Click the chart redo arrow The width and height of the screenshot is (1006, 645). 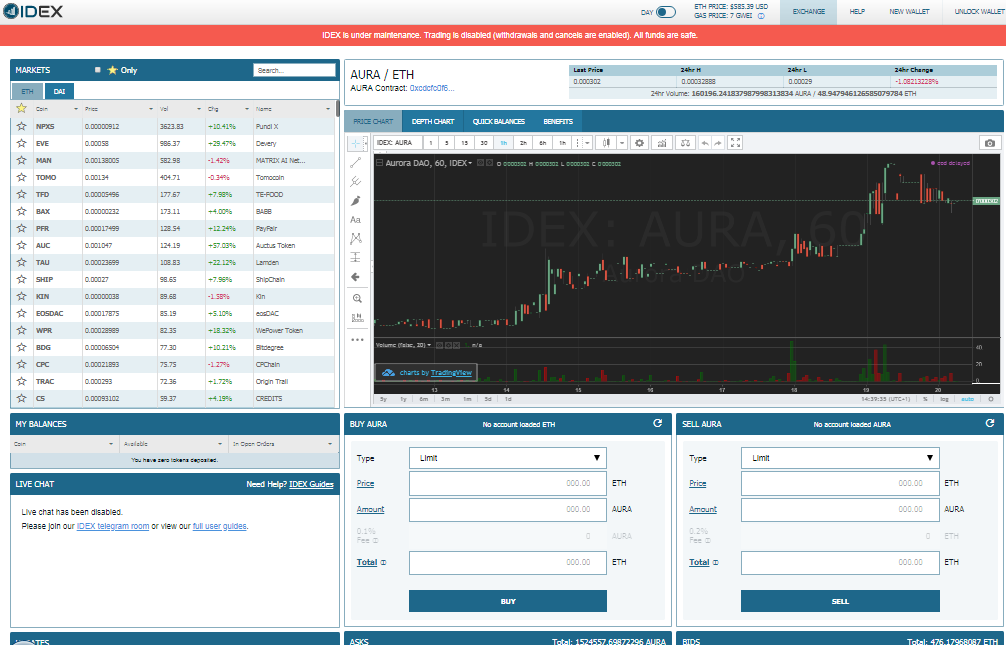pos(718,142)
